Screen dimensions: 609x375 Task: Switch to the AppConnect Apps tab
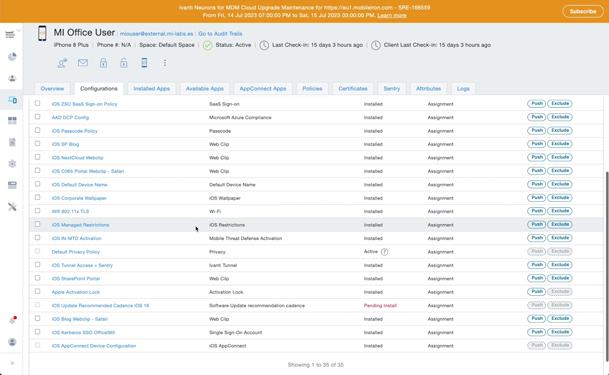[263, 89]
